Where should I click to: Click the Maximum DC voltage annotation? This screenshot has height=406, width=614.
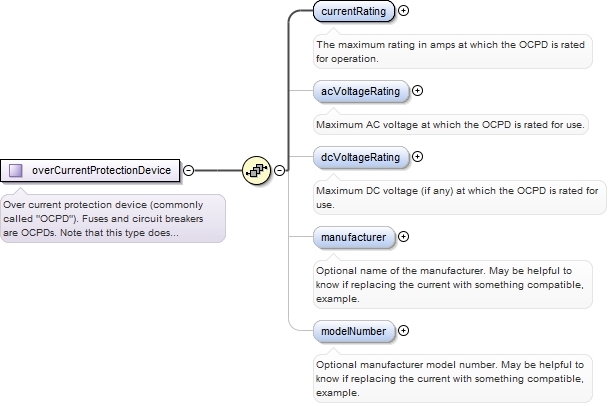pos(460,197)
